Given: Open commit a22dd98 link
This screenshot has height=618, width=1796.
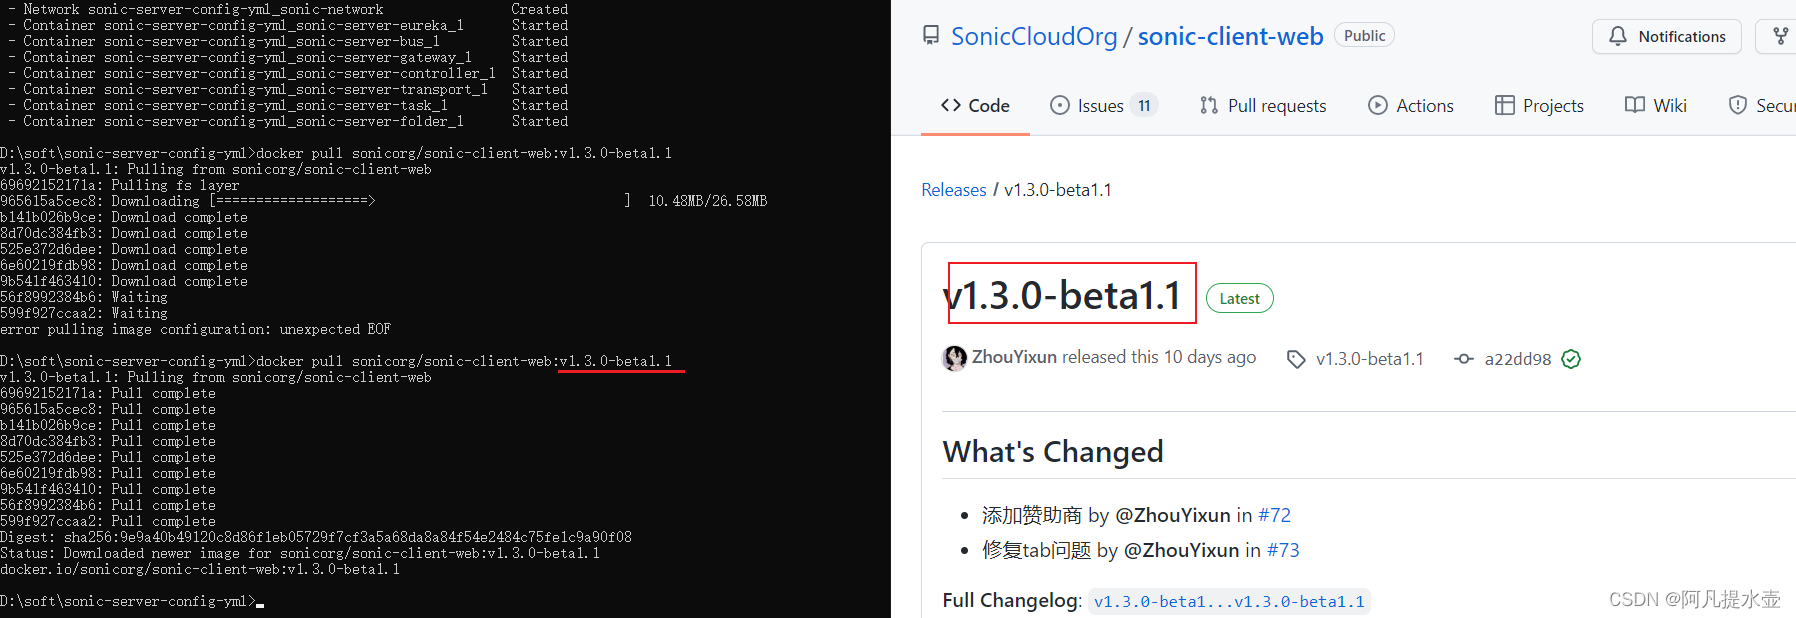Looking at the screenshot, I should pos(1518,359).
